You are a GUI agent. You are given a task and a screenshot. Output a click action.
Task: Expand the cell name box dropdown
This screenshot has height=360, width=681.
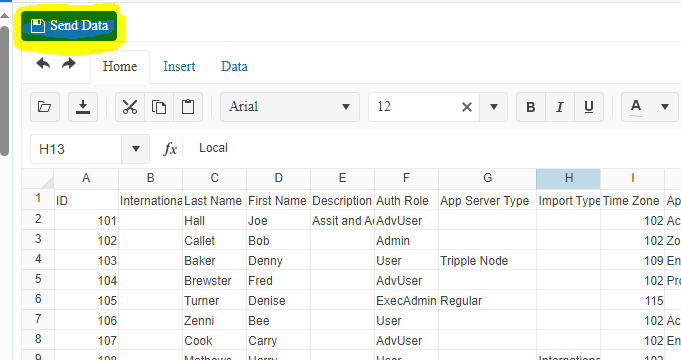pyautogui.click(x=136, y=149)
